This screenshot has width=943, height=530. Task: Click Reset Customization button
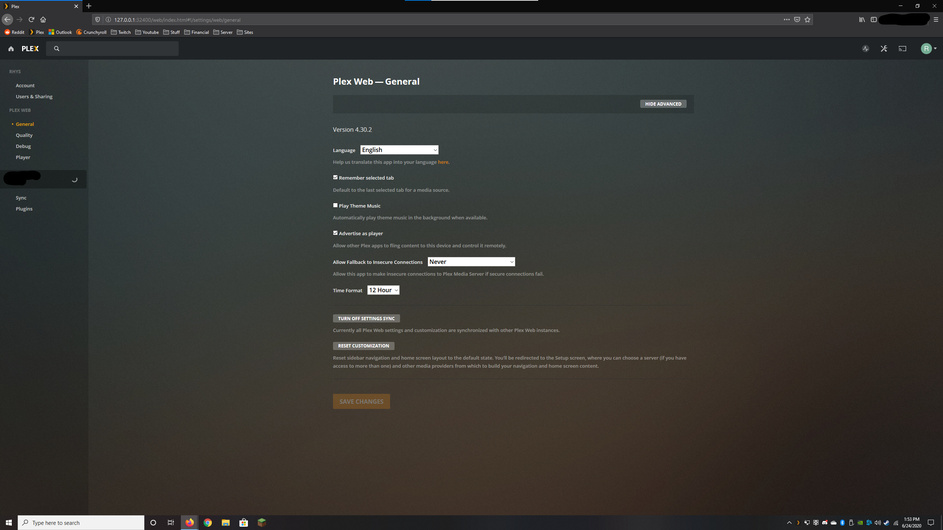(363, 346)
